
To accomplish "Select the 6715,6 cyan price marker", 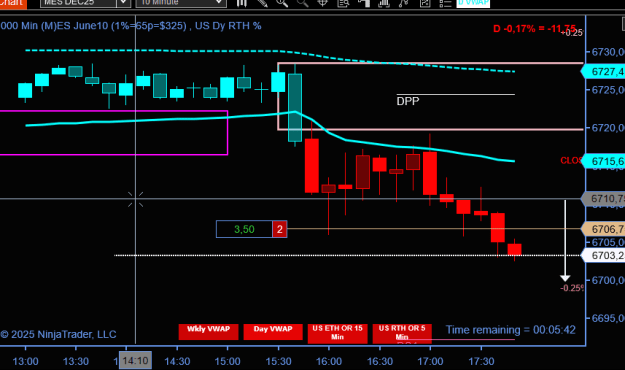I will pyautogui.click(x=603, y=161).
